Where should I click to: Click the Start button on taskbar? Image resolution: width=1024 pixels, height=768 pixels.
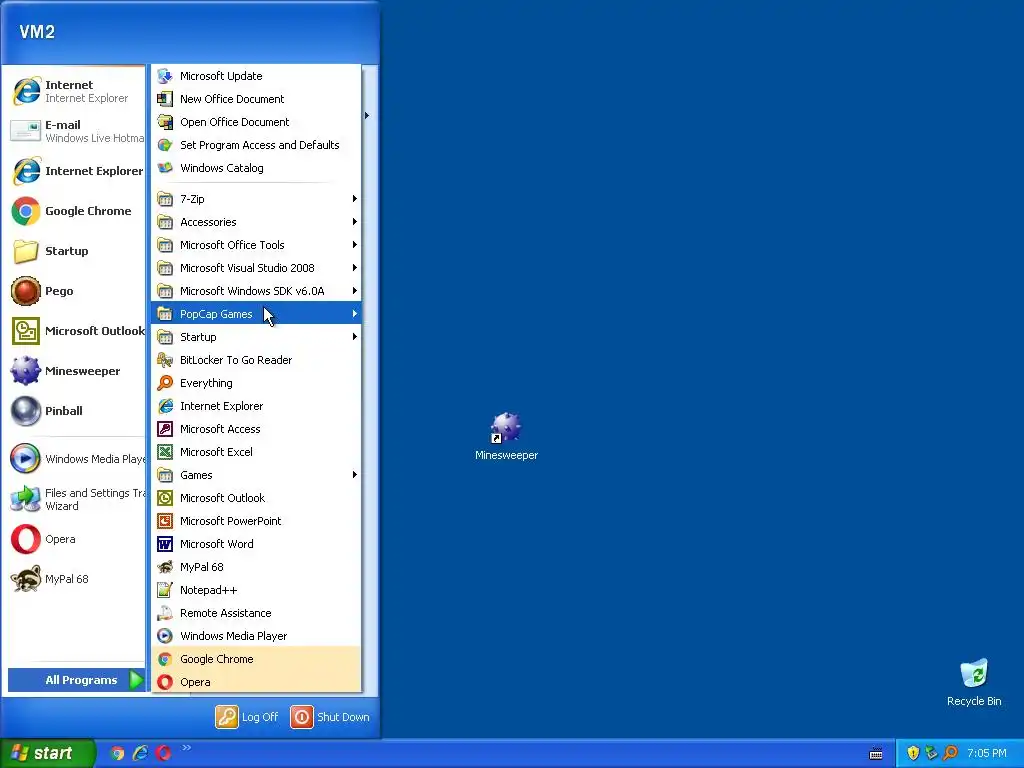[x=46, y=753]
